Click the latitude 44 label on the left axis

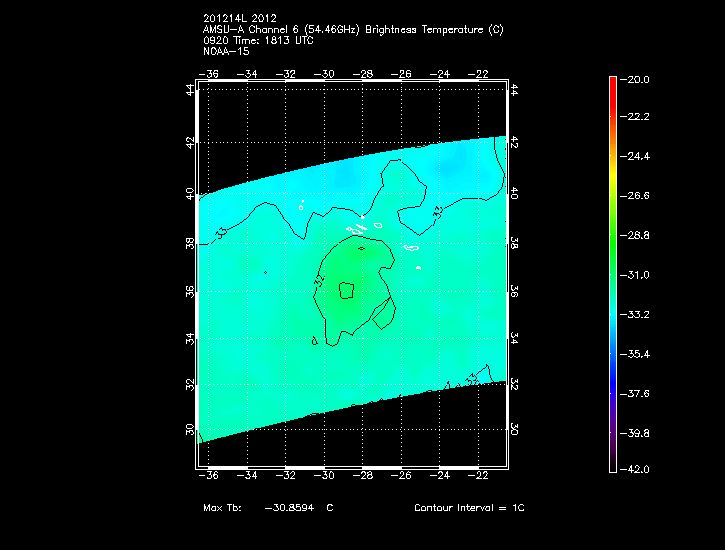point(190,89)
